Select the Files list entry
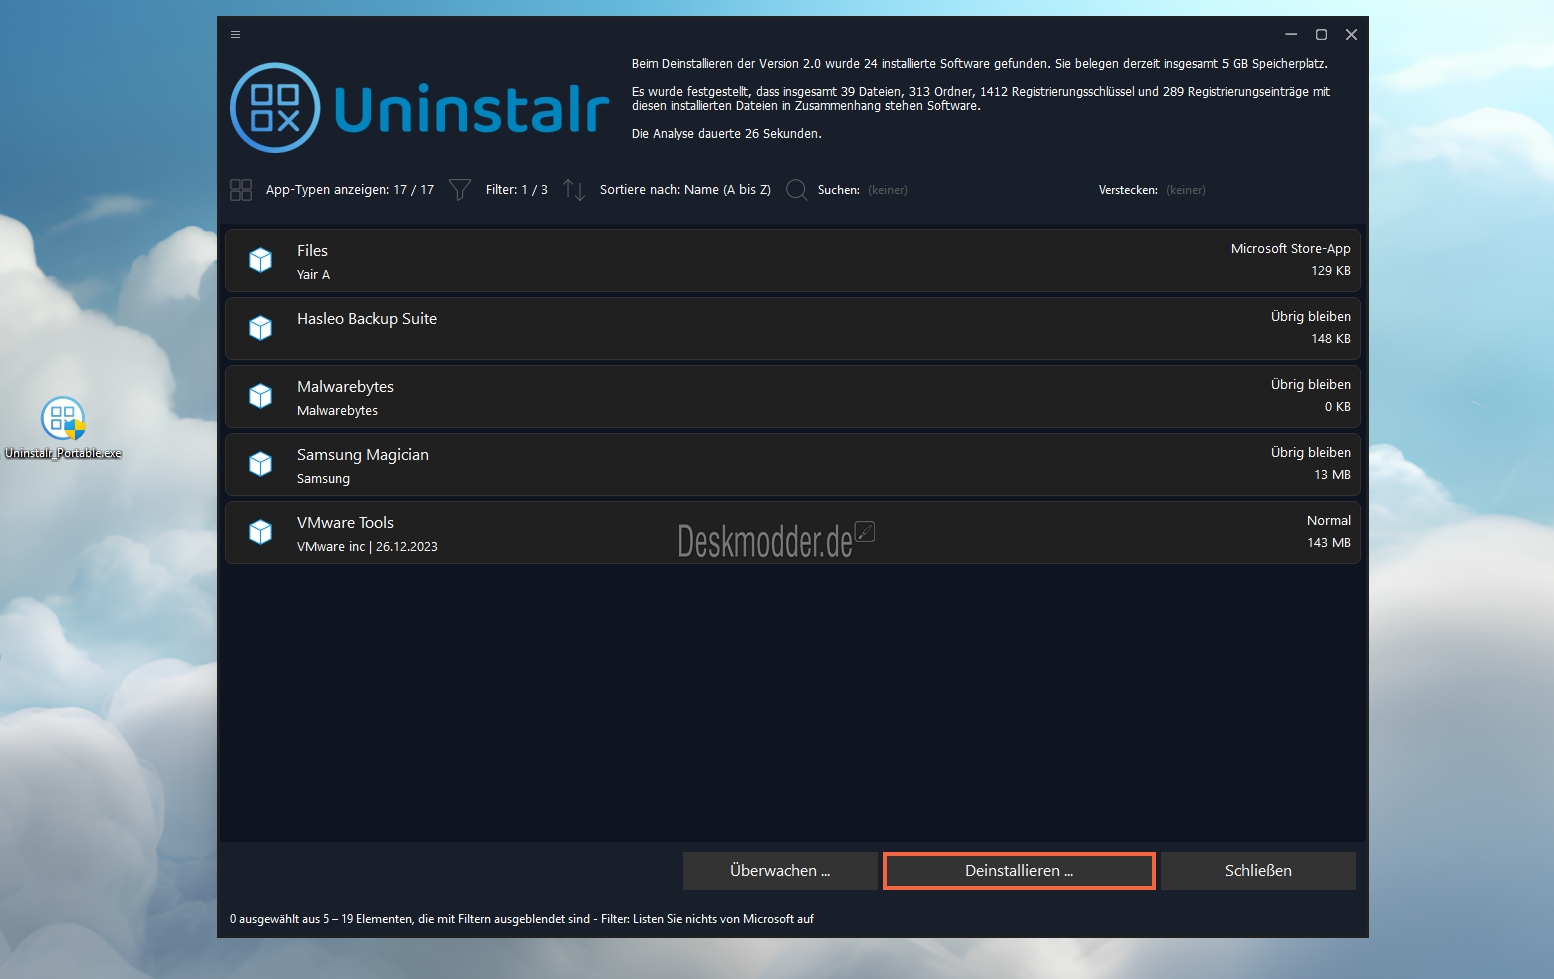The width and height of the screenshot is (1554, 979). [793, 260]
